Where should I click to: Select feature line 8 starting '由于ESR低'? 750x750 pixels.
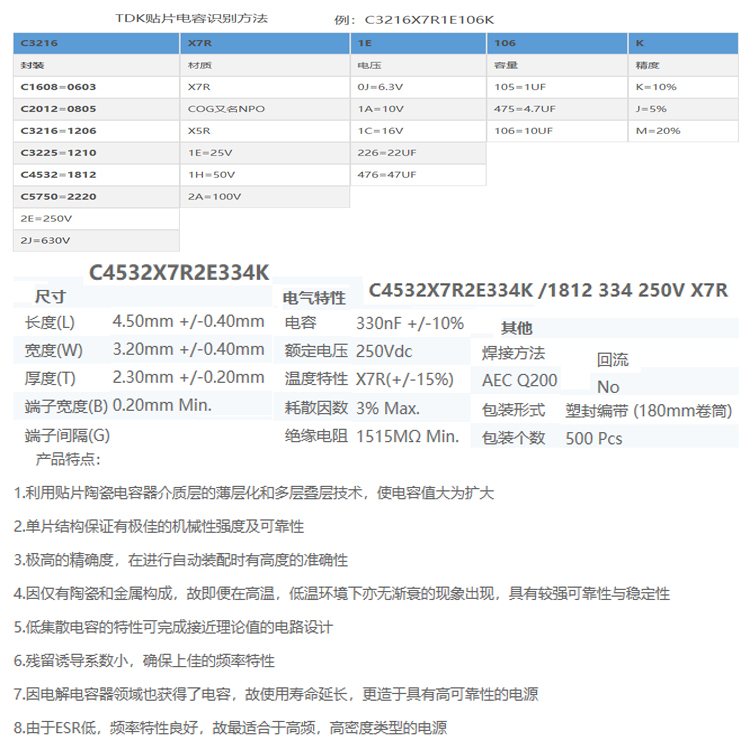tap(231, 728)
